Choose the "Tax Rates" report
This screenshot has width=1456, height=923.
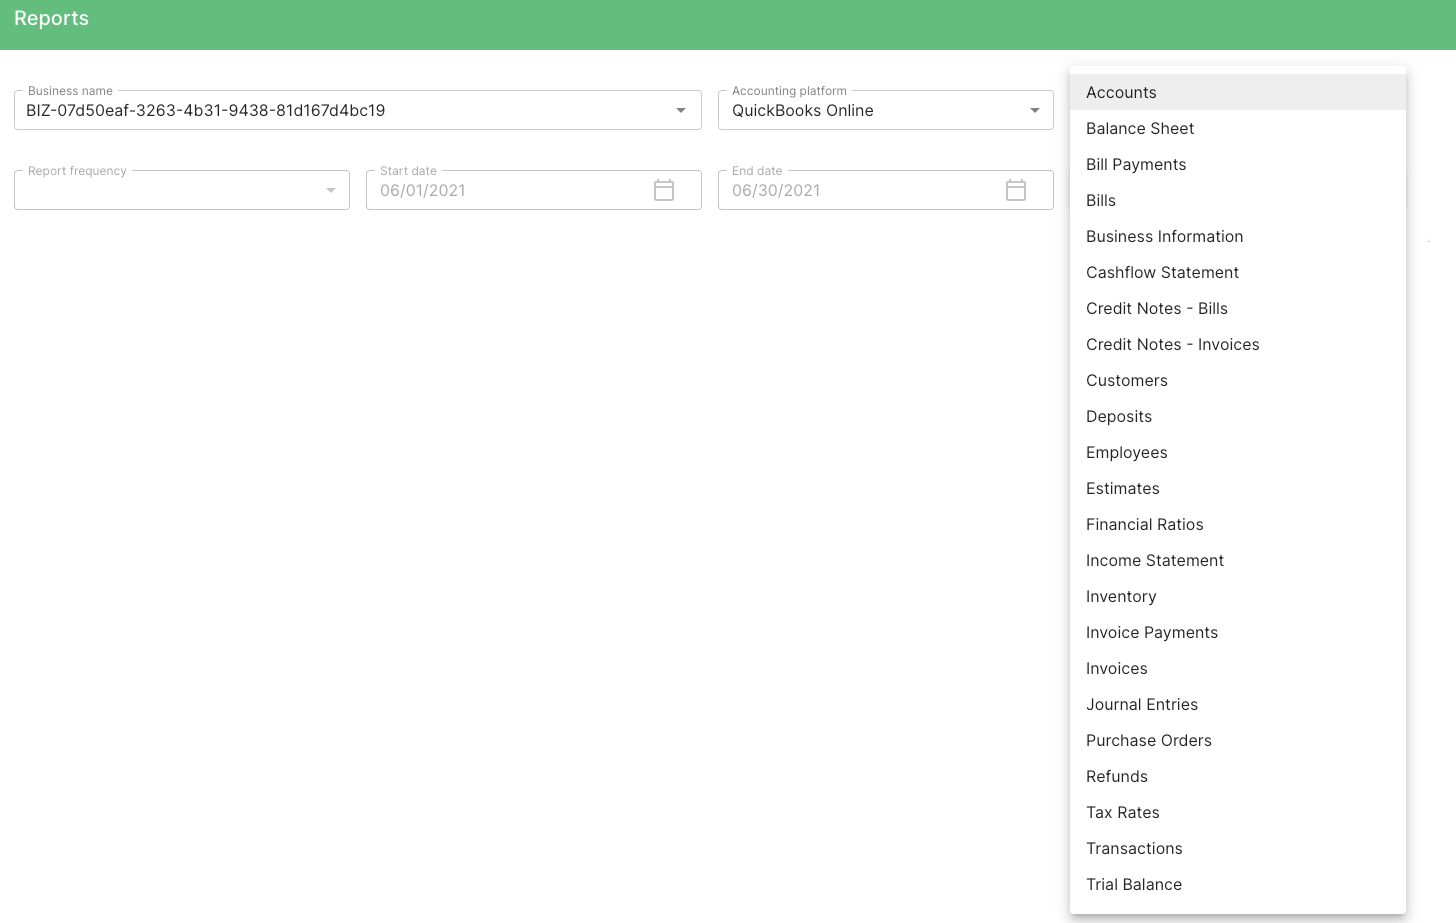[1123, 812]
